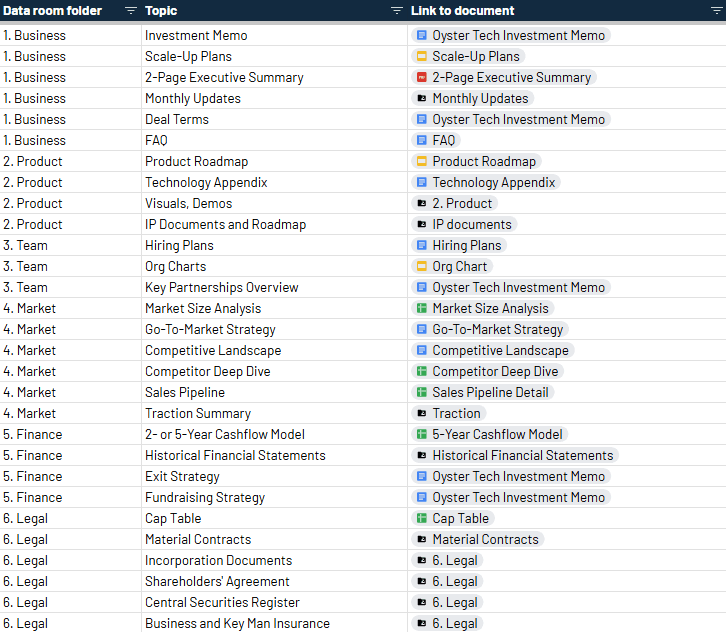The height and width of the screenshot is (632, 726).
Task: Select '5. Finance' cell in Historical Financial Statements row
Action: (70, 455)
